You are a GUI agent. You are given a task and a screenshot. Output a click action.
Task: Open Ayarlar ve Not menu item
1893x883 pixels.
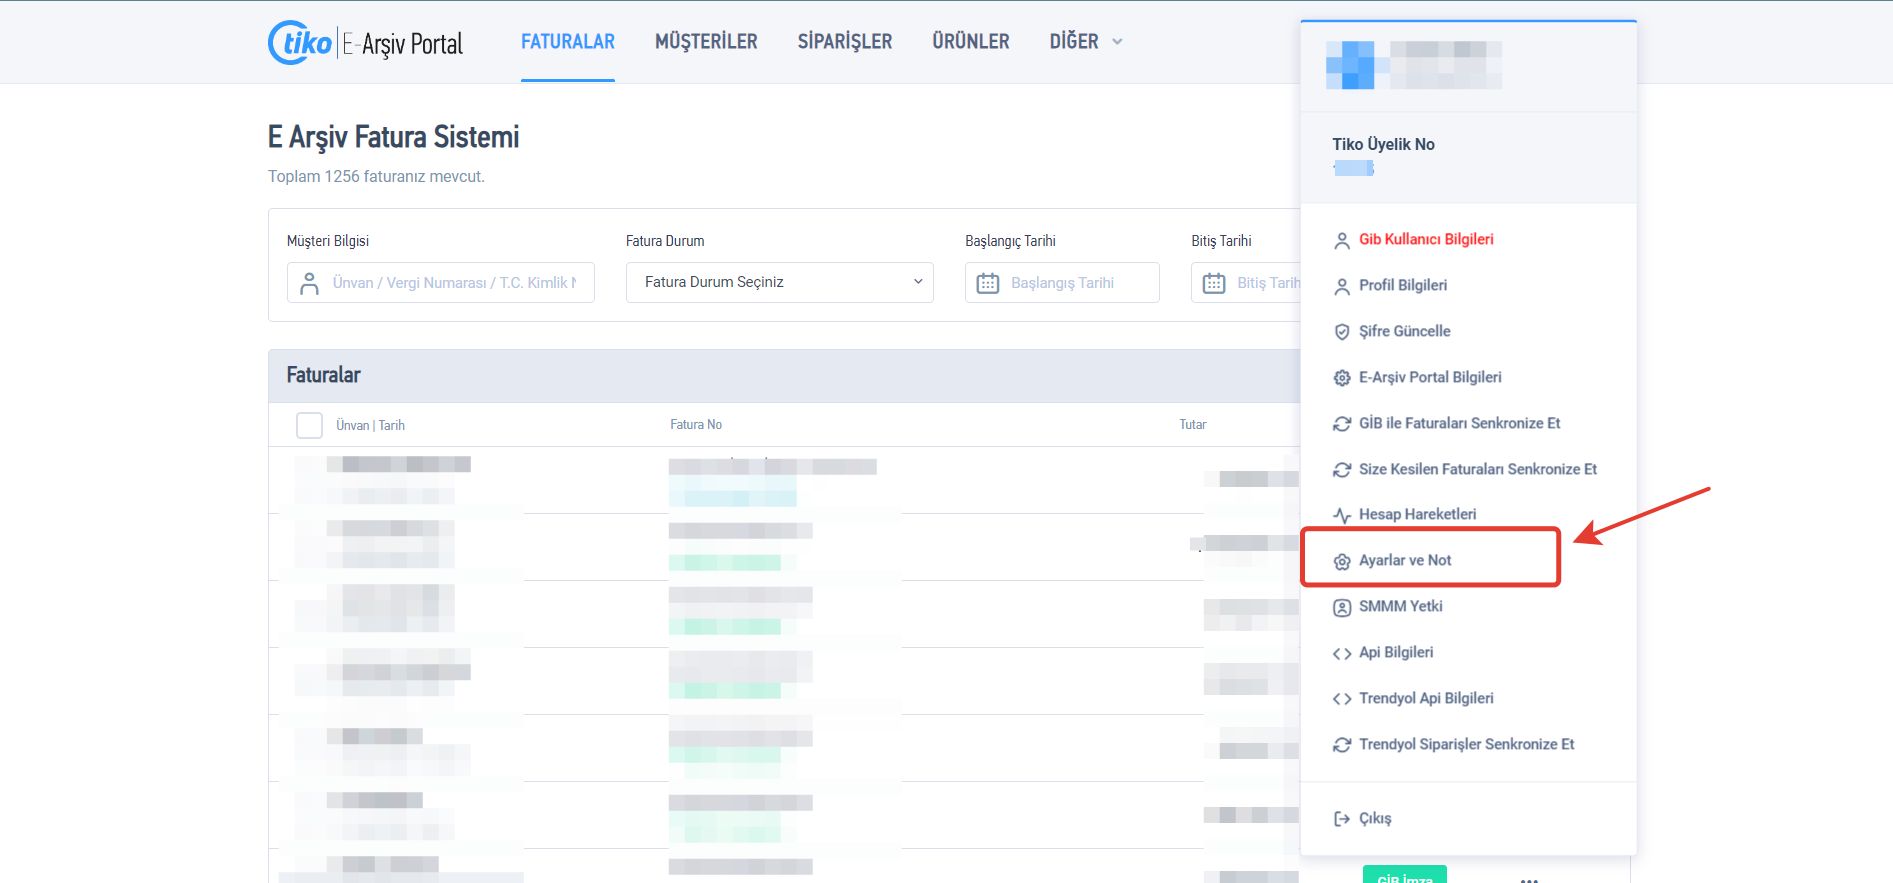(1405, 560)
